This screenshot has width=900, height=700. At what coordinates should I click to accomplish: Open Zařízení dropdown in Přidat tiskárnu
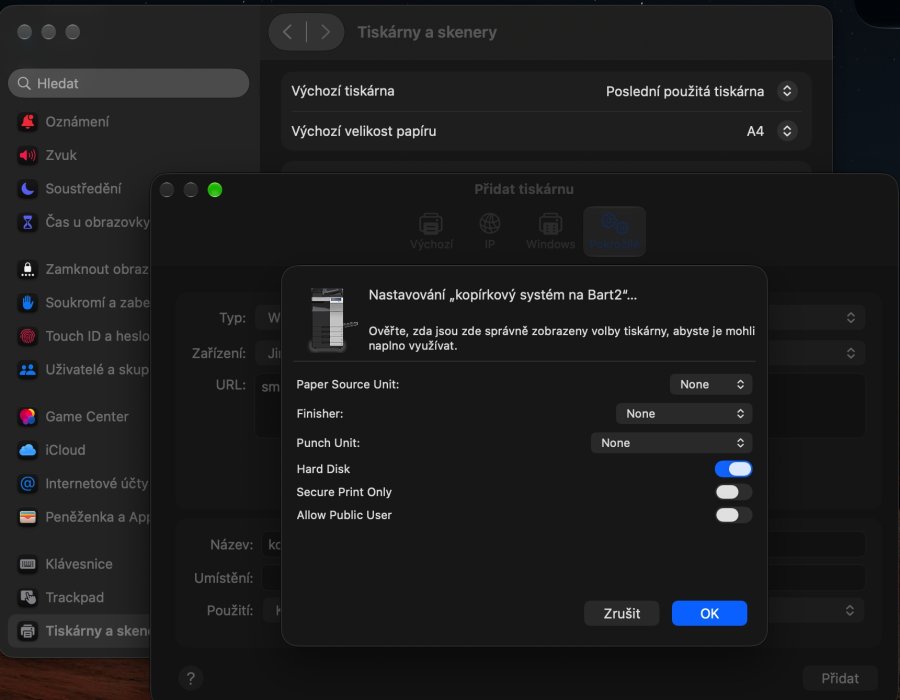point(850,353)
